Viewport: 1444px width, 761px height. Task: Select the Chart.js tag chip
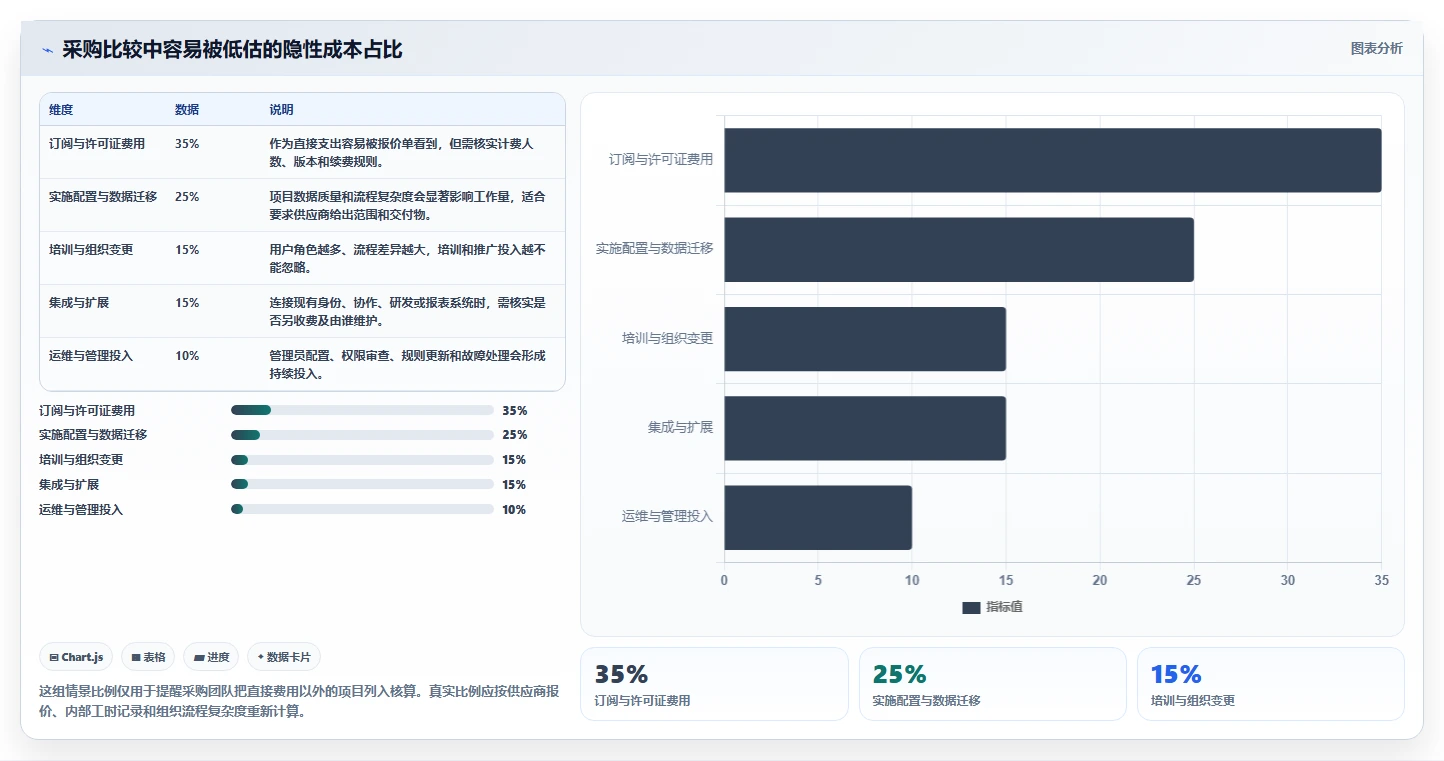[77, 657]
